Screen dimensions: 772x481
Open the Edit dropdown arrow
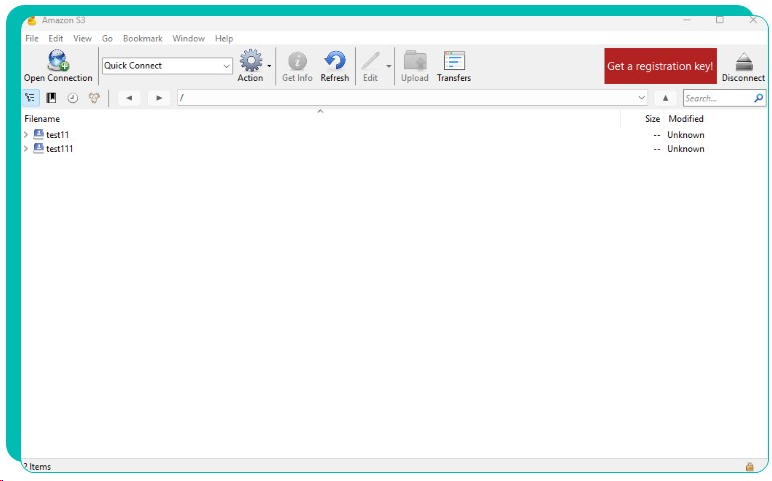pyautogui.click(x=388, y=65)
